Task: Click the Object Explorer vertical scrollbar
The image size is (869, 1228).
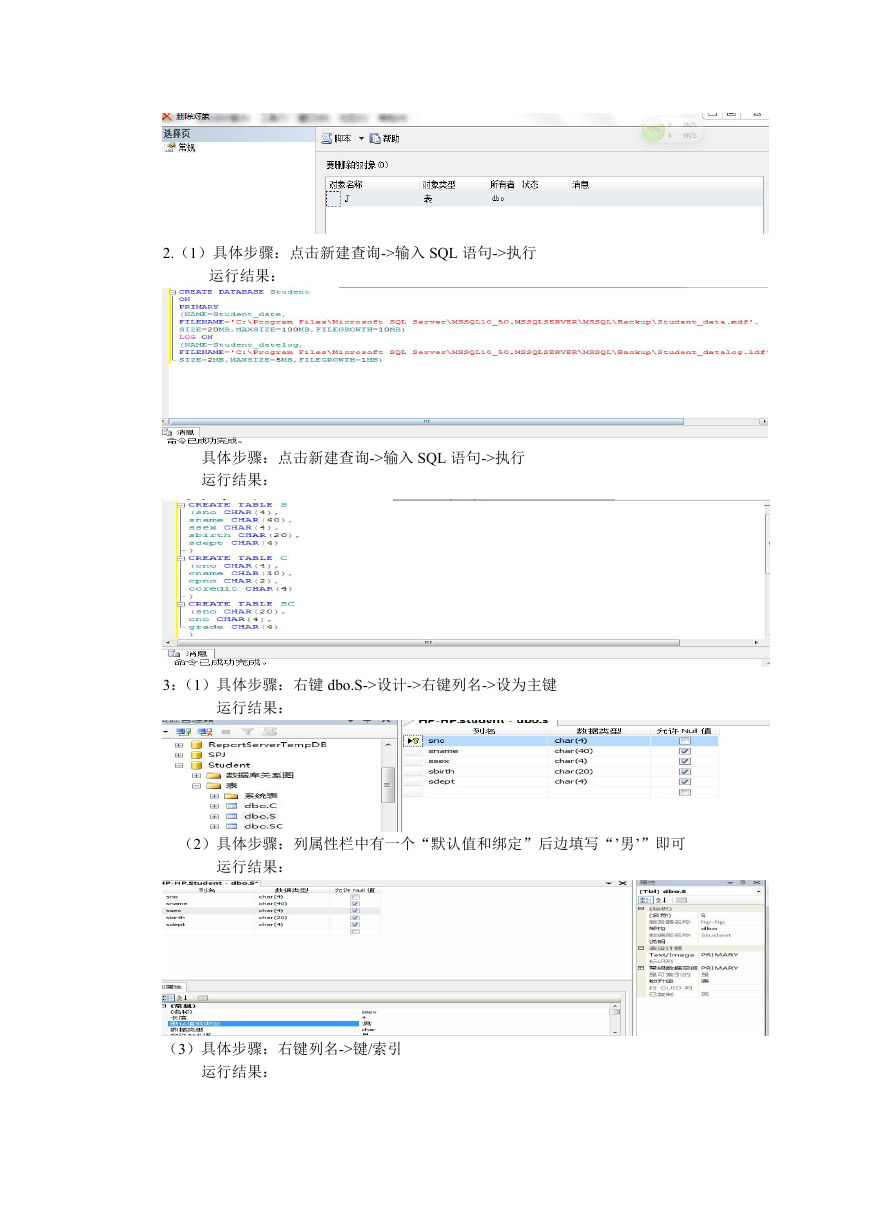Action: click(388, 785)
